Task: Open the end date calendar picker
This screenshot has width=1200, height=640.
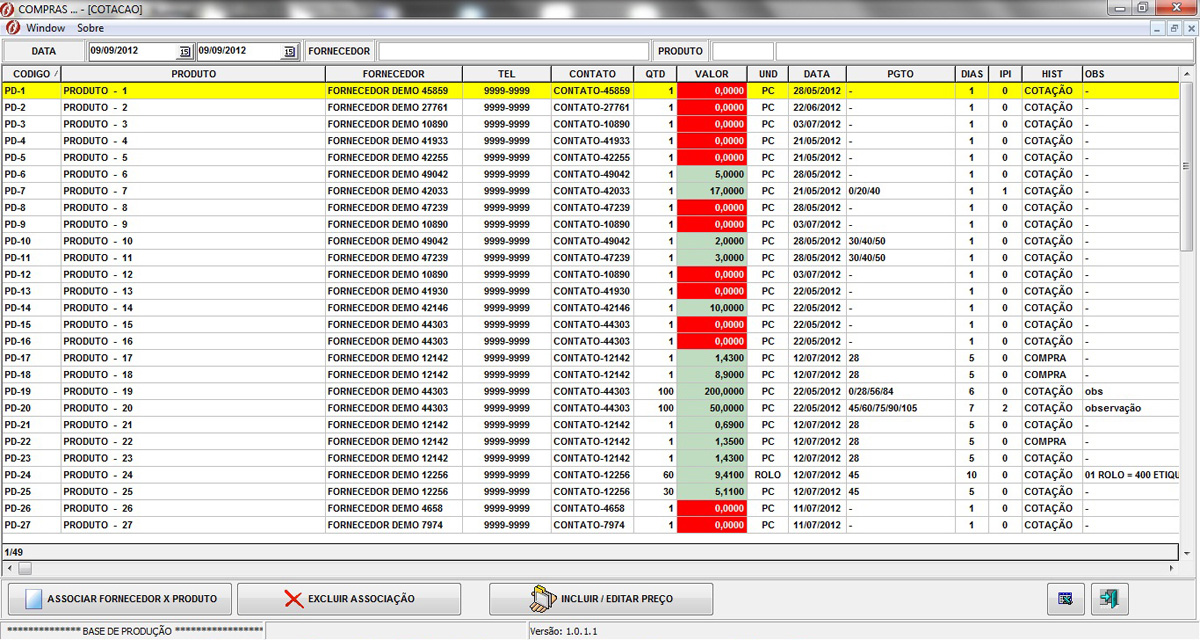Action: (x=290, y=51)
